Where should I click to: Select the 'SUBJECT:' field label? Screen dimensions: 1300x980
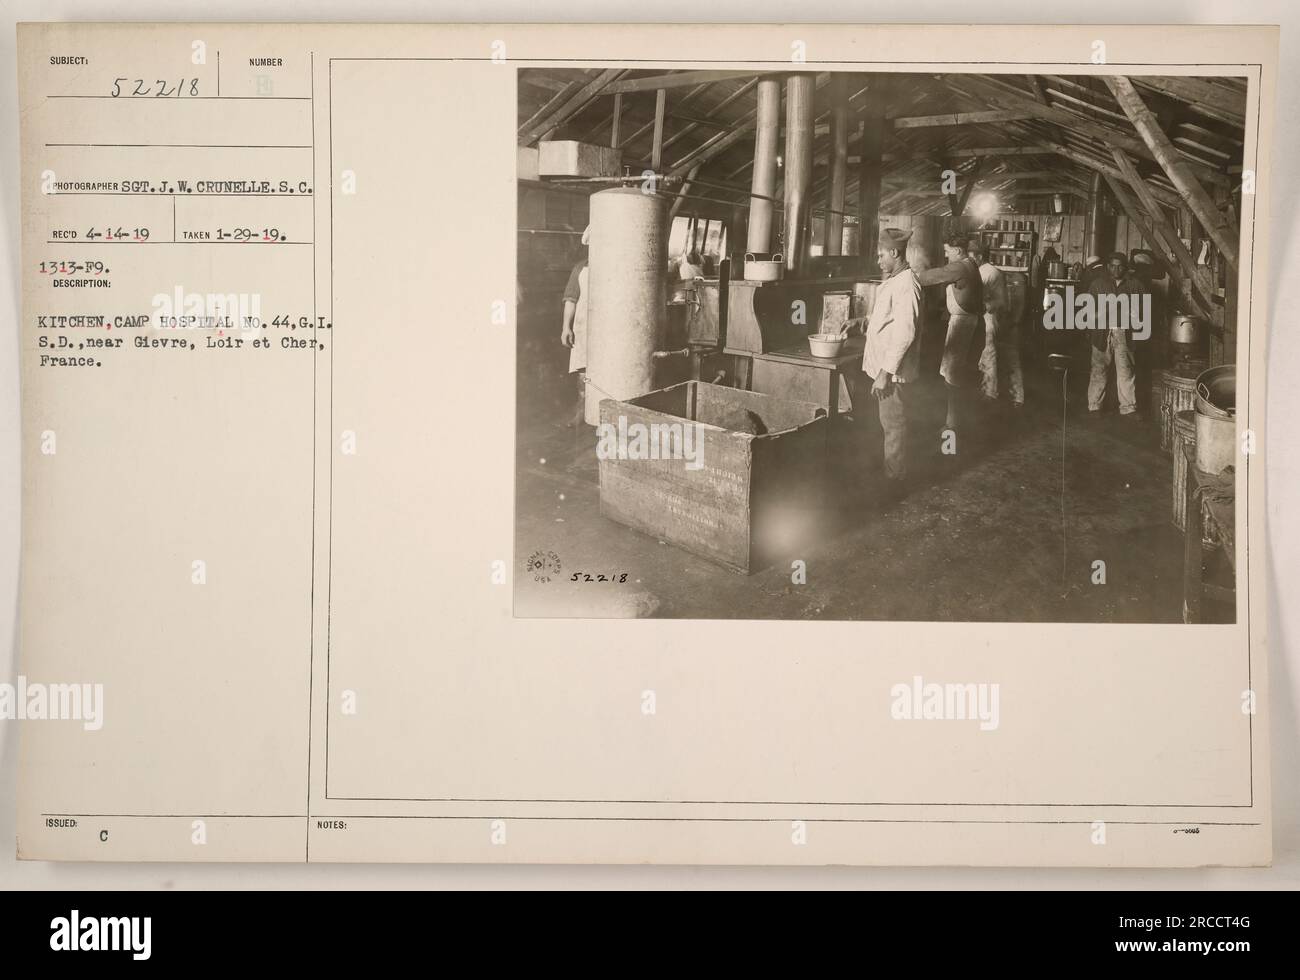point(67,62)
